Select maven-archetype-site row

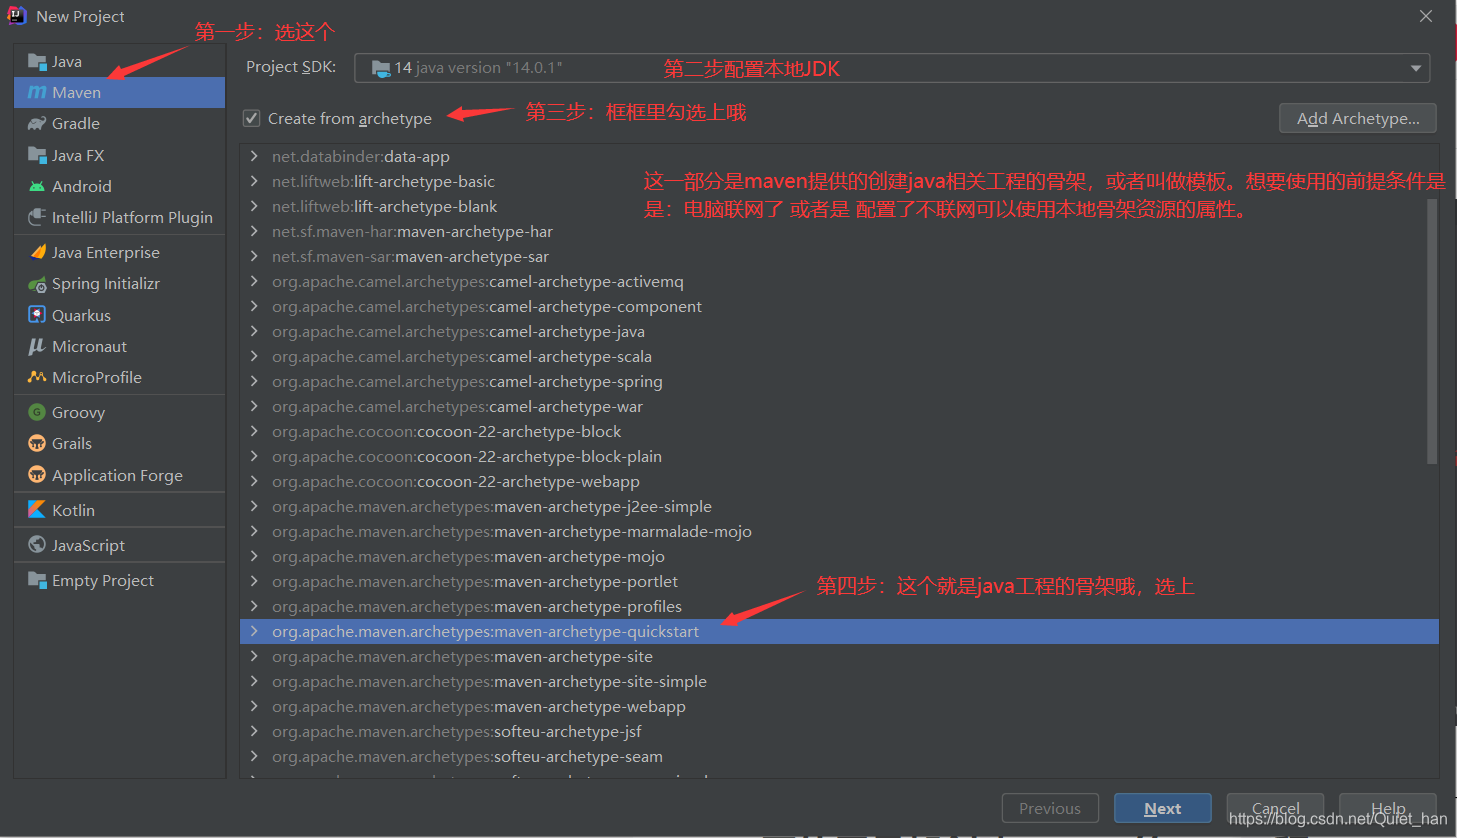pos(839,656)
